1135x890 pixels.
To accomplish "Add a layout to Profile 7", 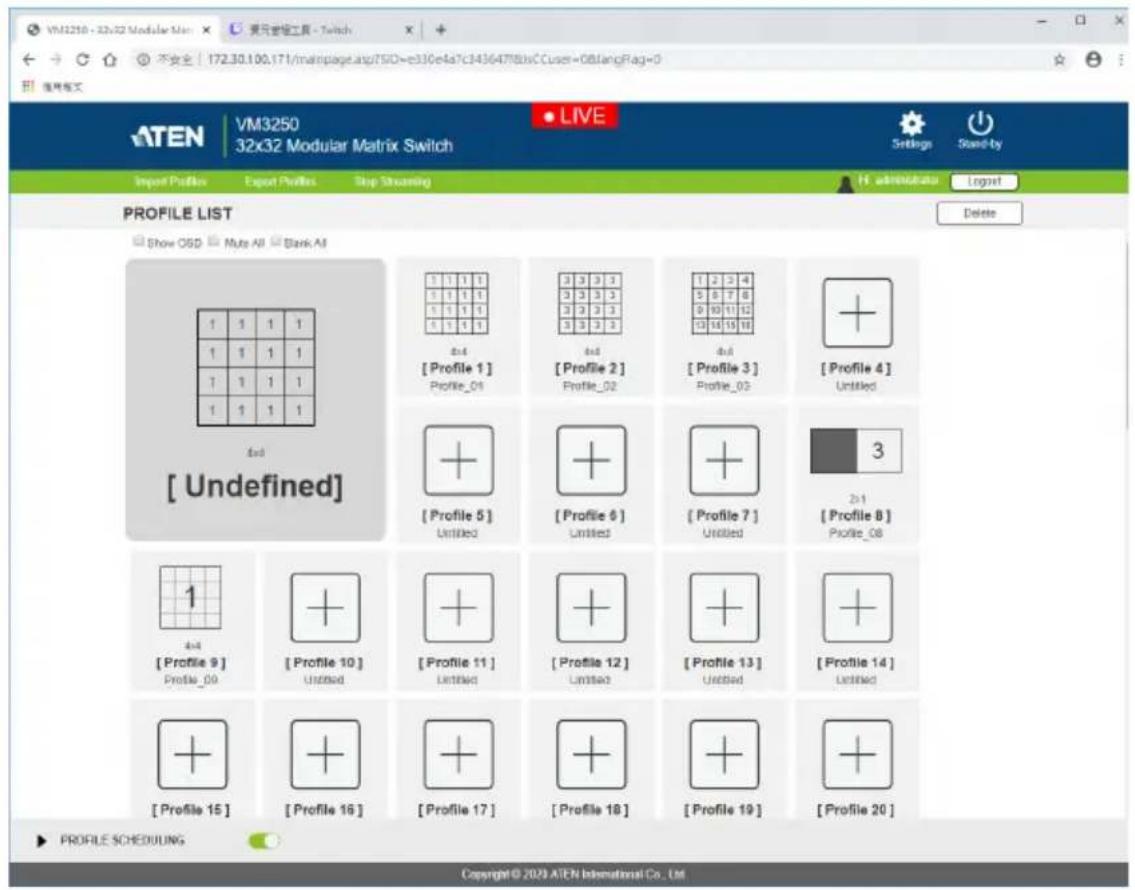I will click(x=724, y=460).
